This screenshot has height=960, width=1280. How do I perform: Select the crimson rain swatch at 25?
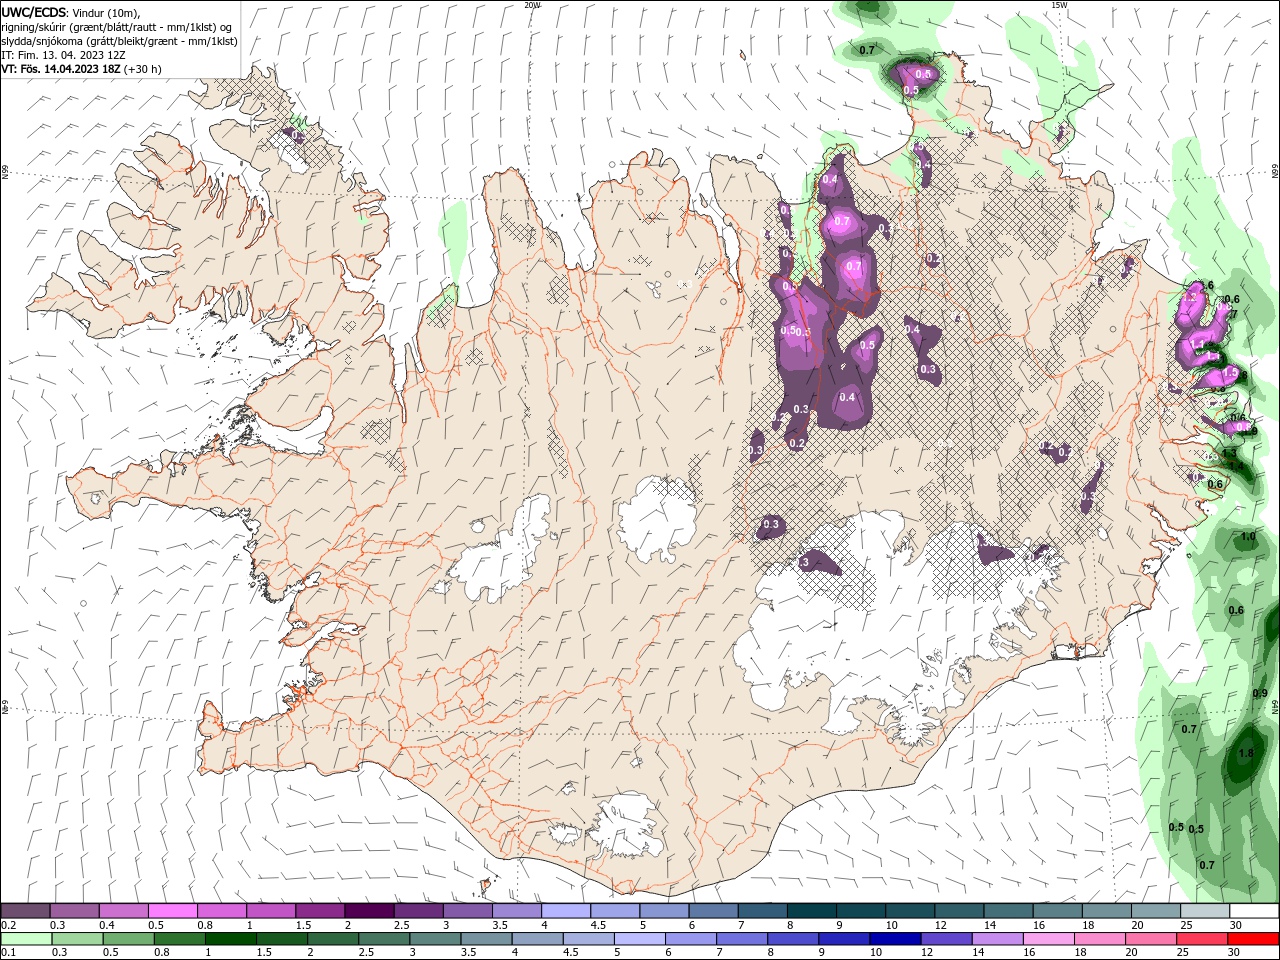pyautogui.click(x=1203, y=939)
